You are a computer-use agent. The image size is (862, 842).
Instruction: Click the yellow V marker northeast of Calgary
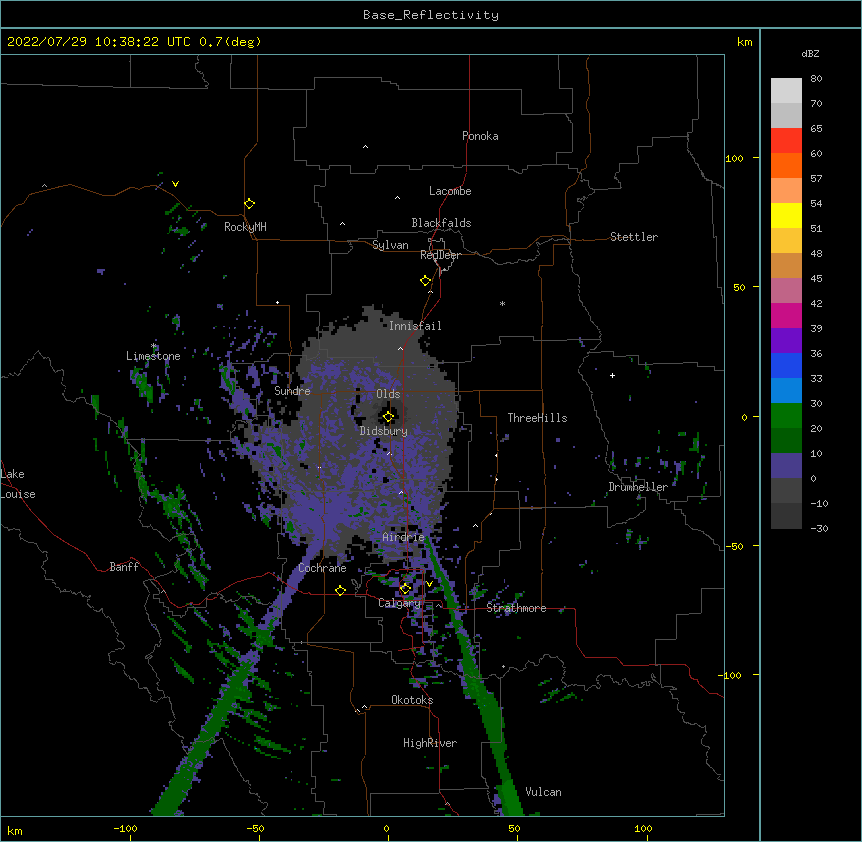pos(429,584)
